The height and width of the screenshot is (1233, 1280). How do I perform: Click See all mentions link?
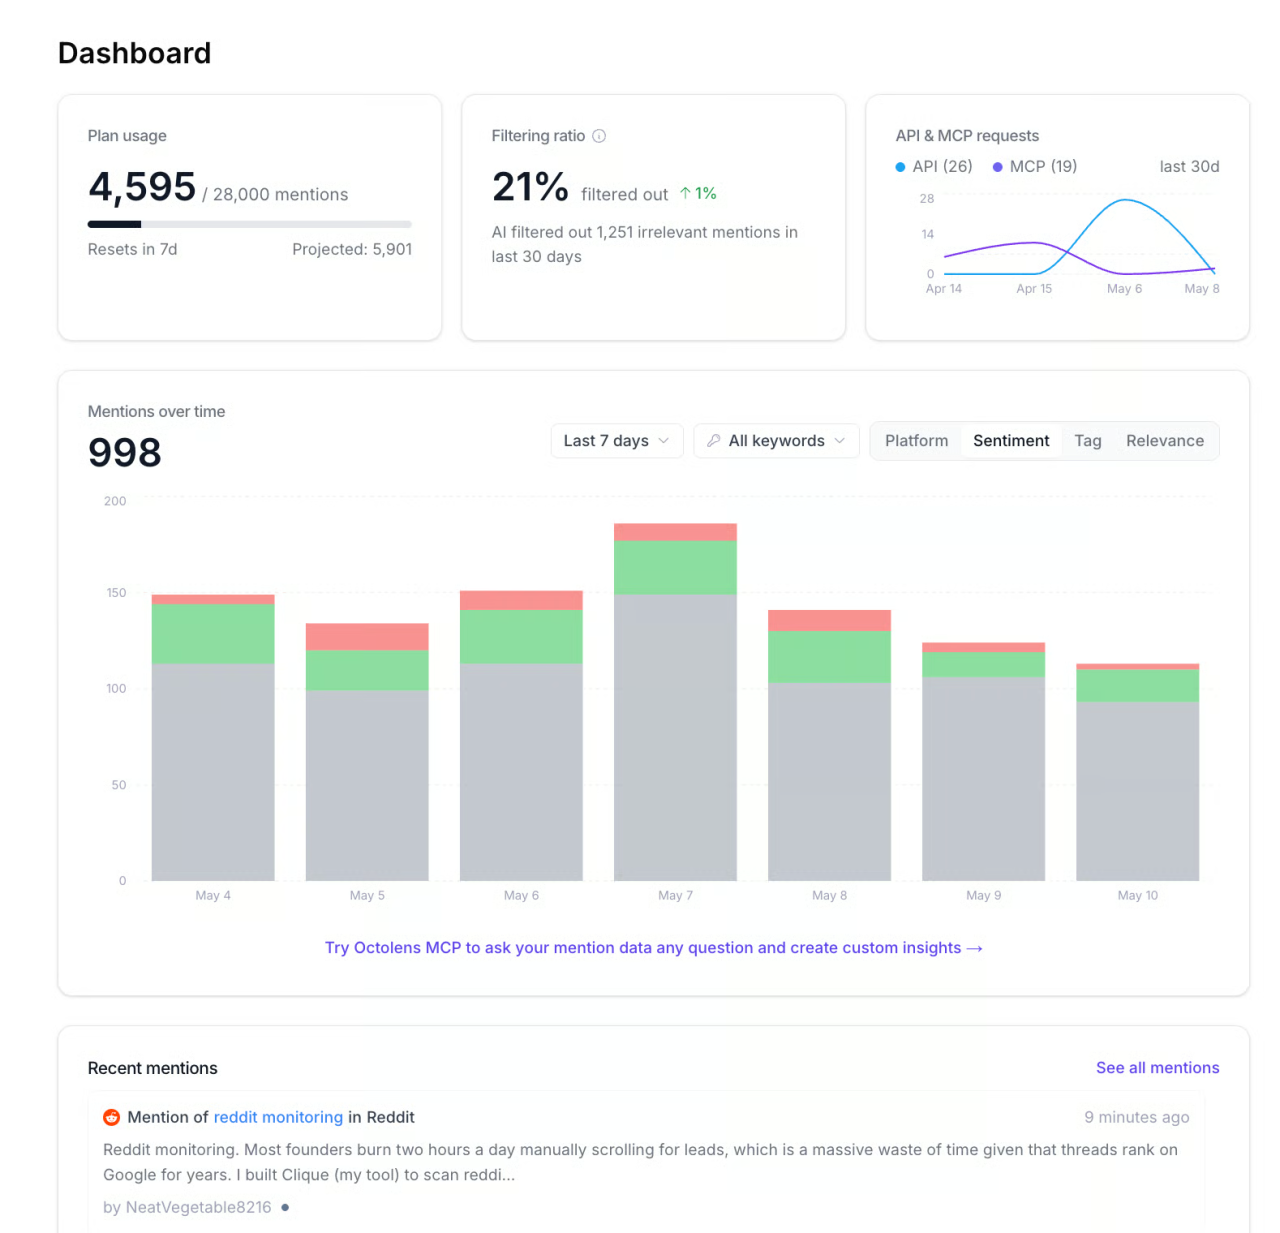coord(1157,1068)
